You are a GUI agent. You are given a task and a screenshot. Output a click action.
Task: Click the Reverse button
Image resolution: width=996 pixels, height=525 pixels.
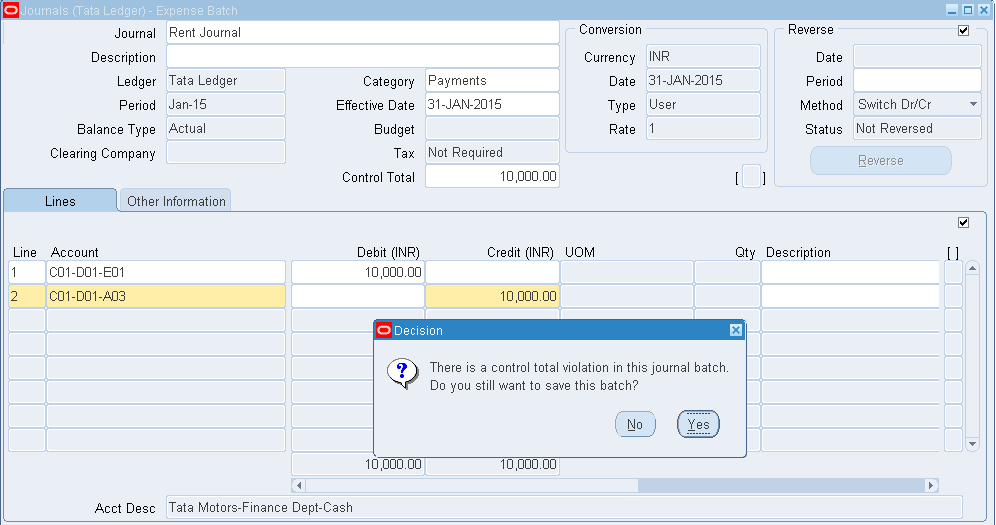(x=880, y=161)
